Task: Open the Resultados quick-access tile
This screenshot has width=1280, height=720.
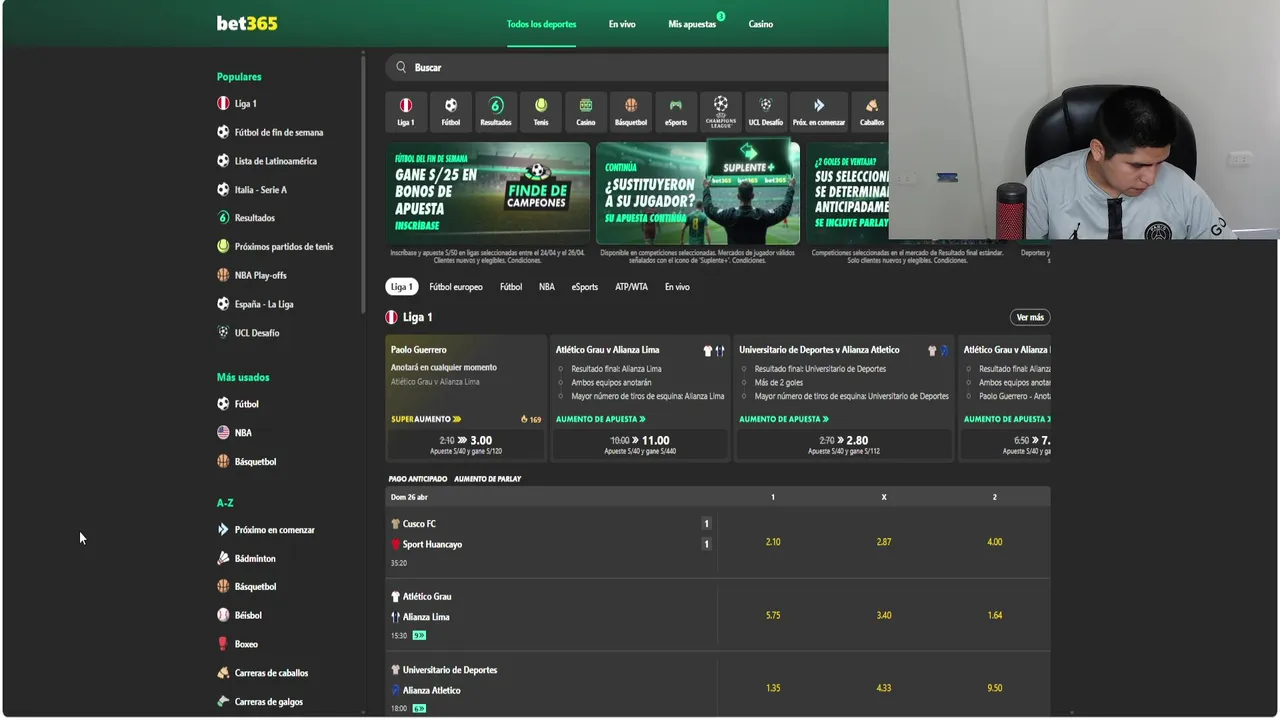Action: click(496, 111)
